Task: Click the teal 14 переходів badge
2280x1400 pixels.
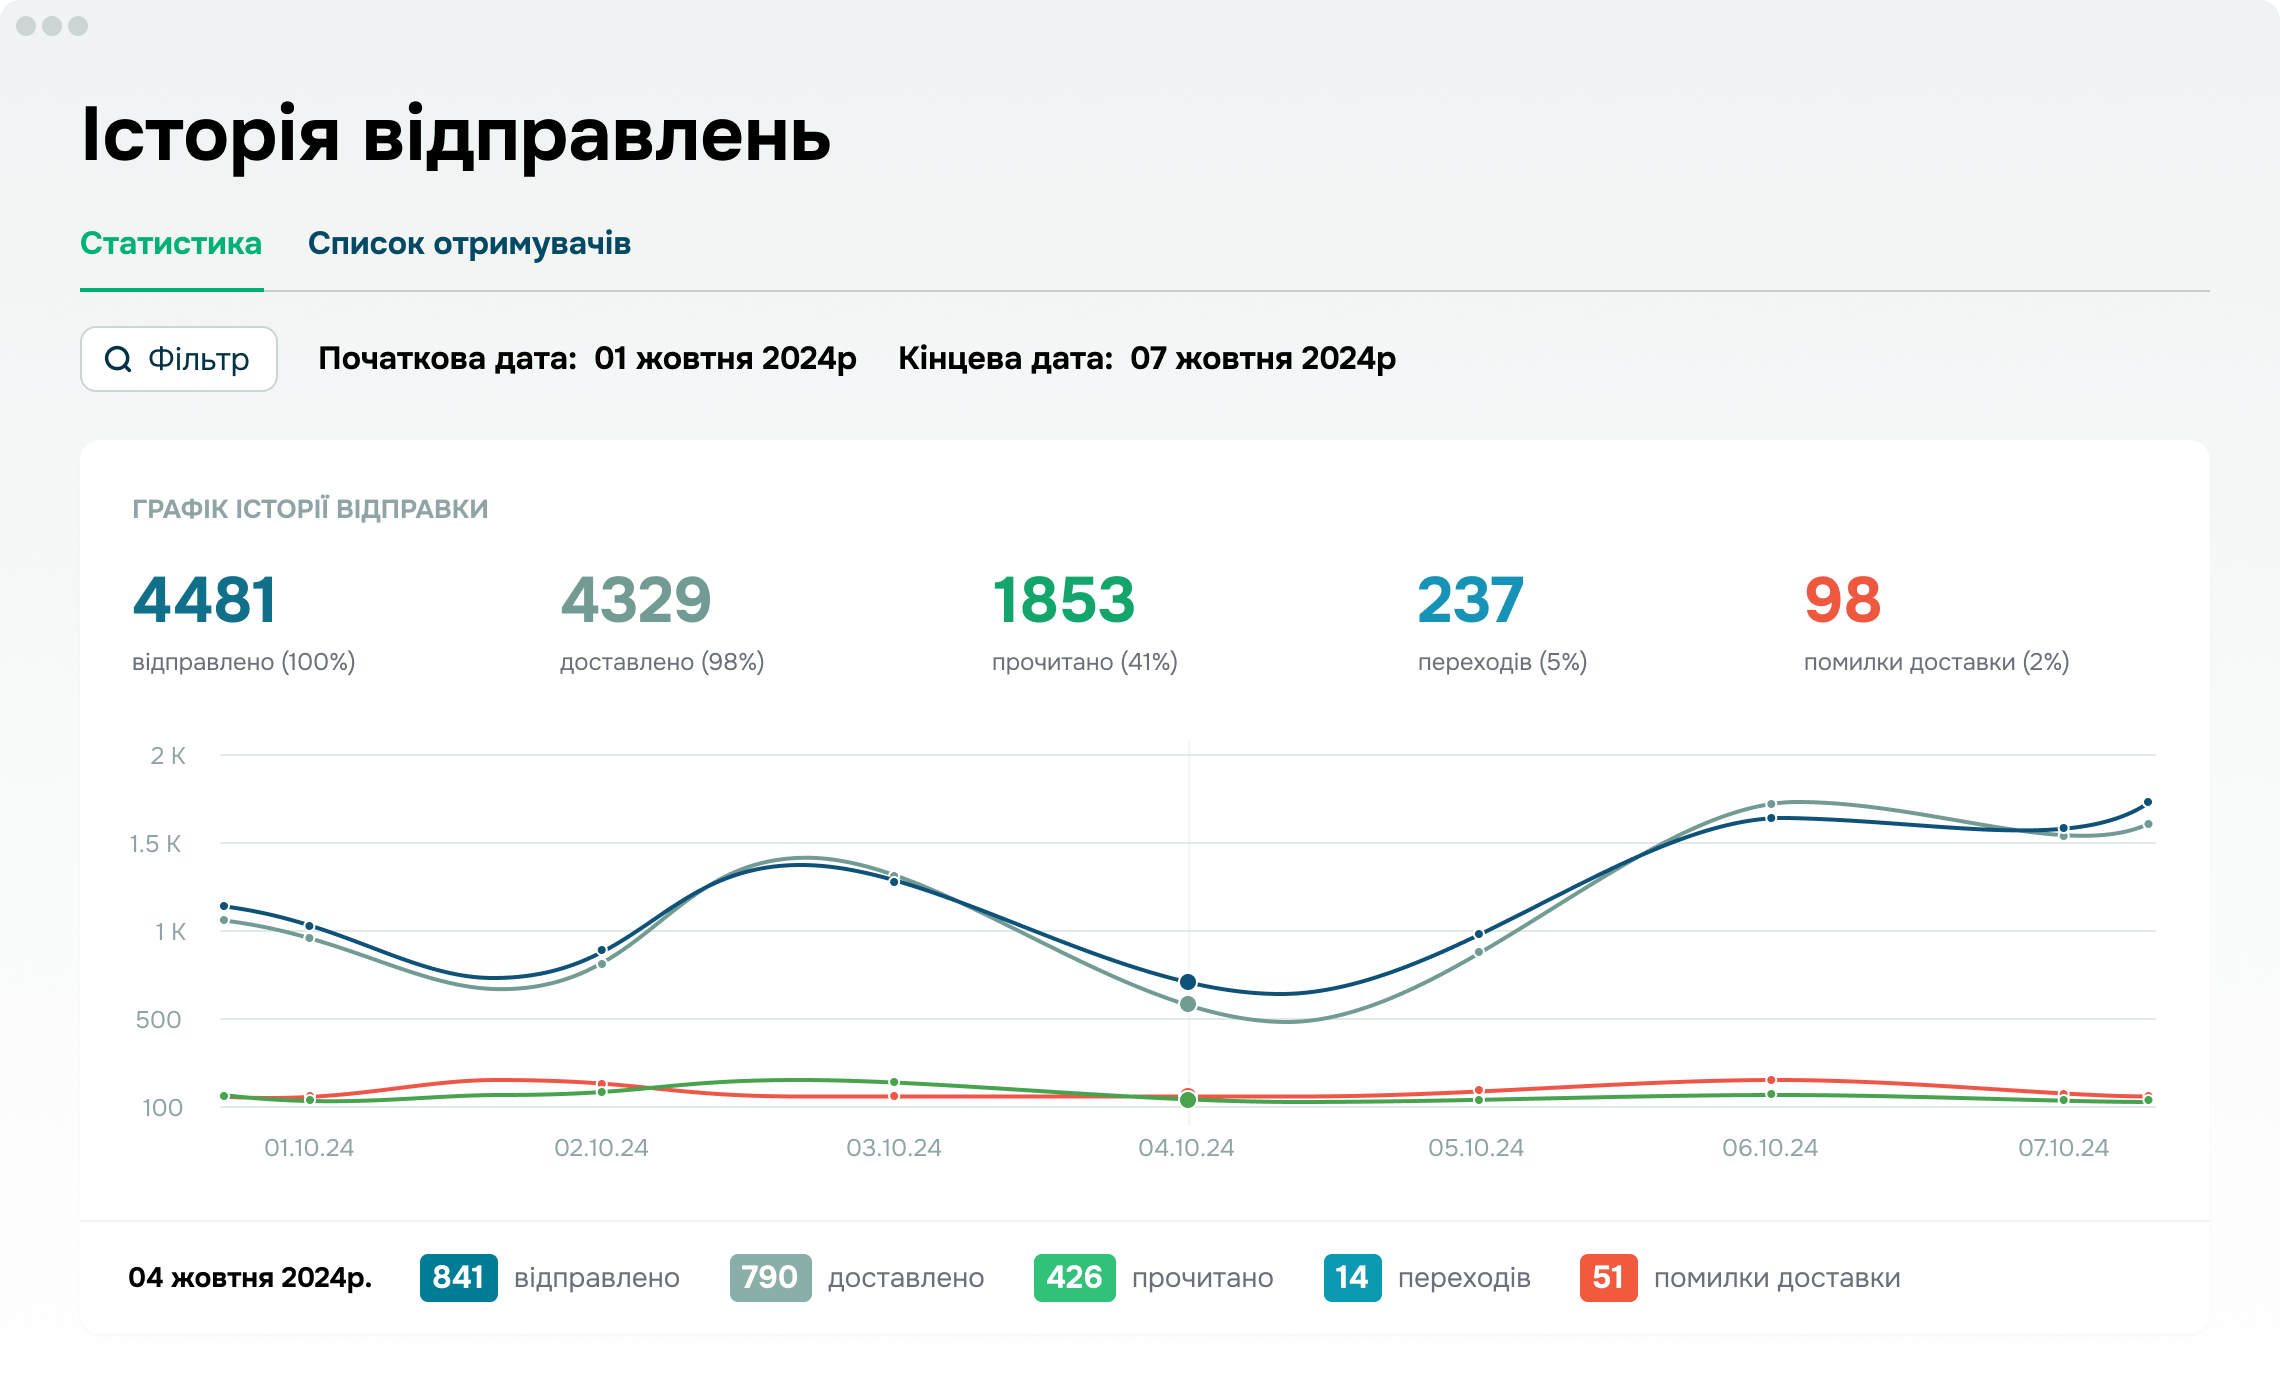Action: click(x=1352, y=1277)
